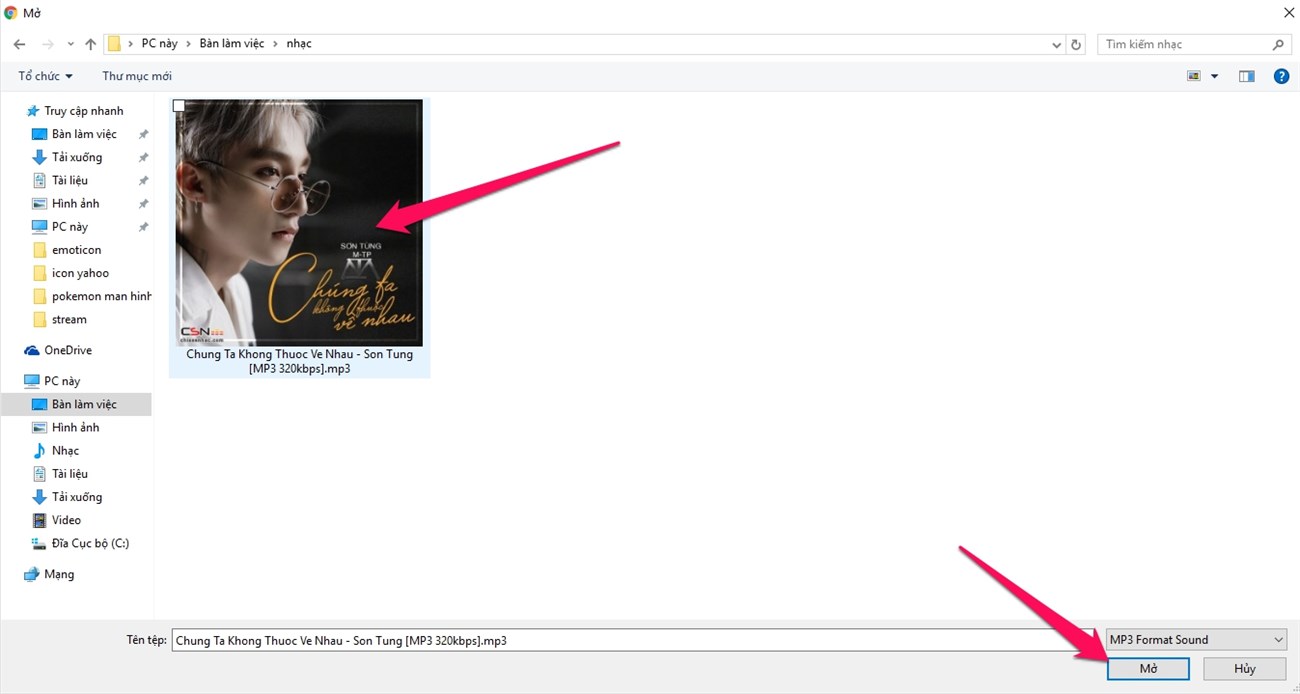Expand address bar history dropdown

coord(1057,45)
